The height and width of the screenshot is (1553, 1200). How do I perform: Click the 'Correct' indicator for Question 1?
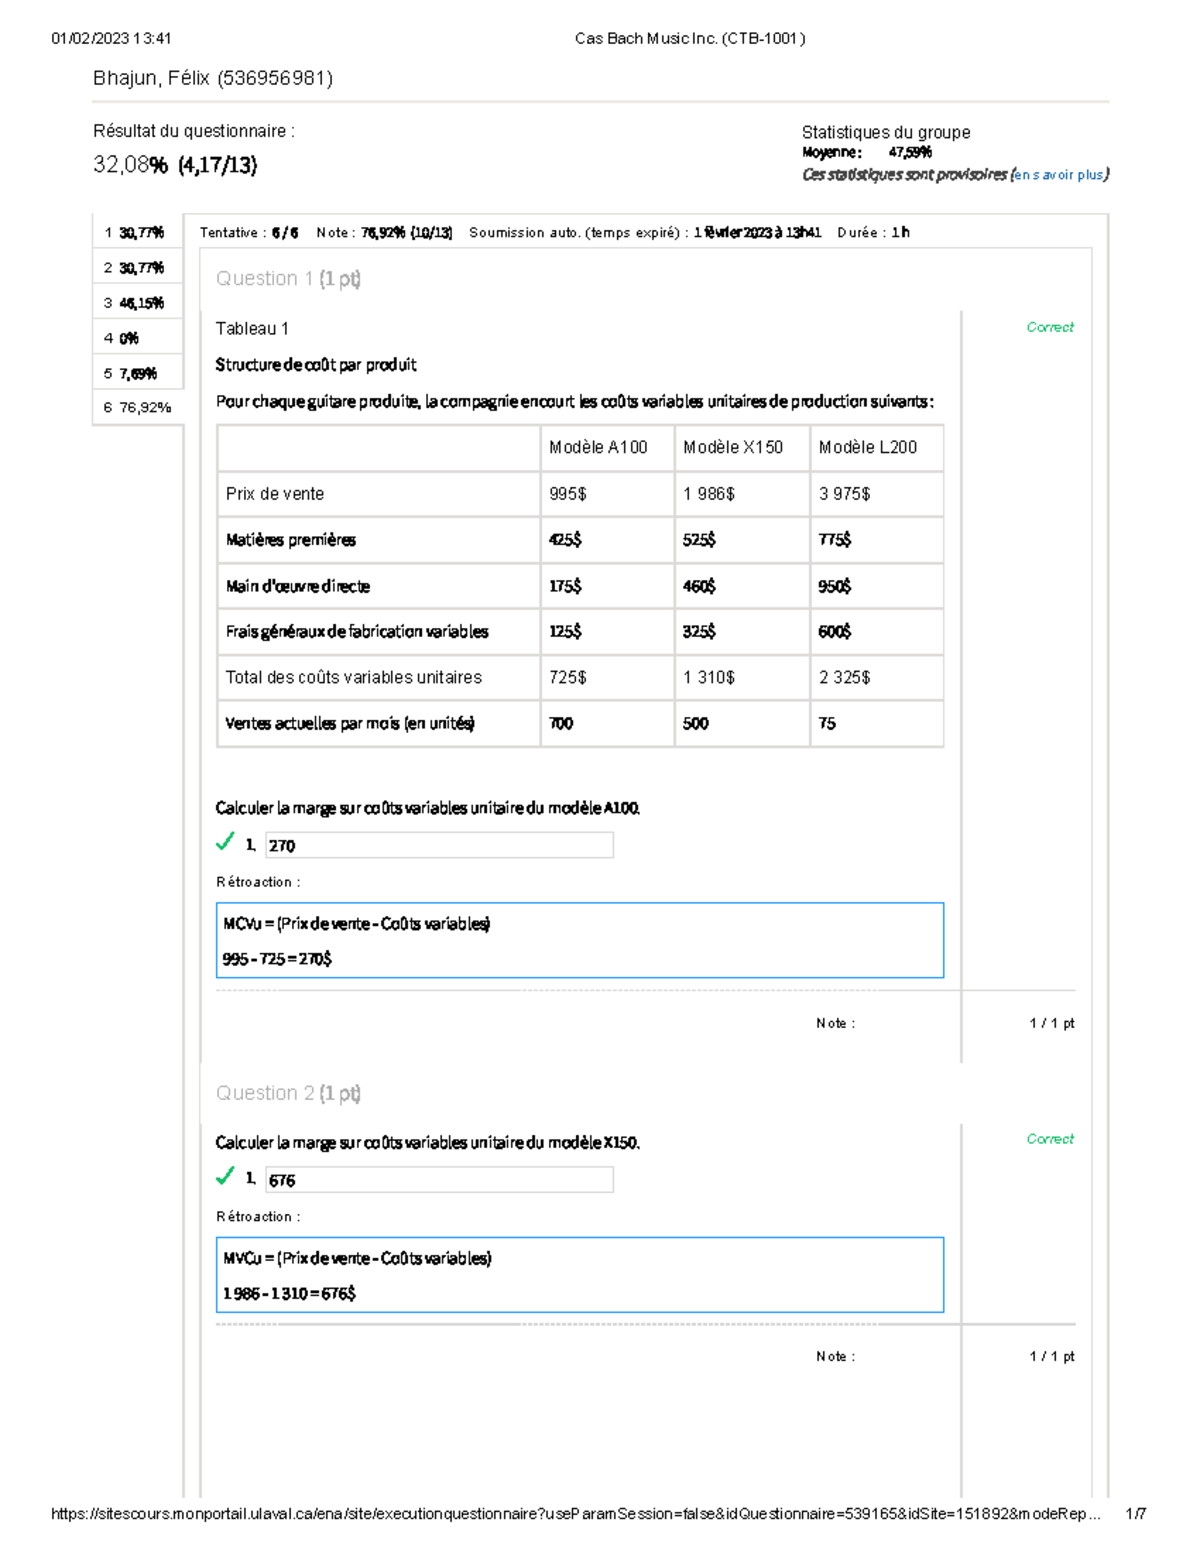1049,327
